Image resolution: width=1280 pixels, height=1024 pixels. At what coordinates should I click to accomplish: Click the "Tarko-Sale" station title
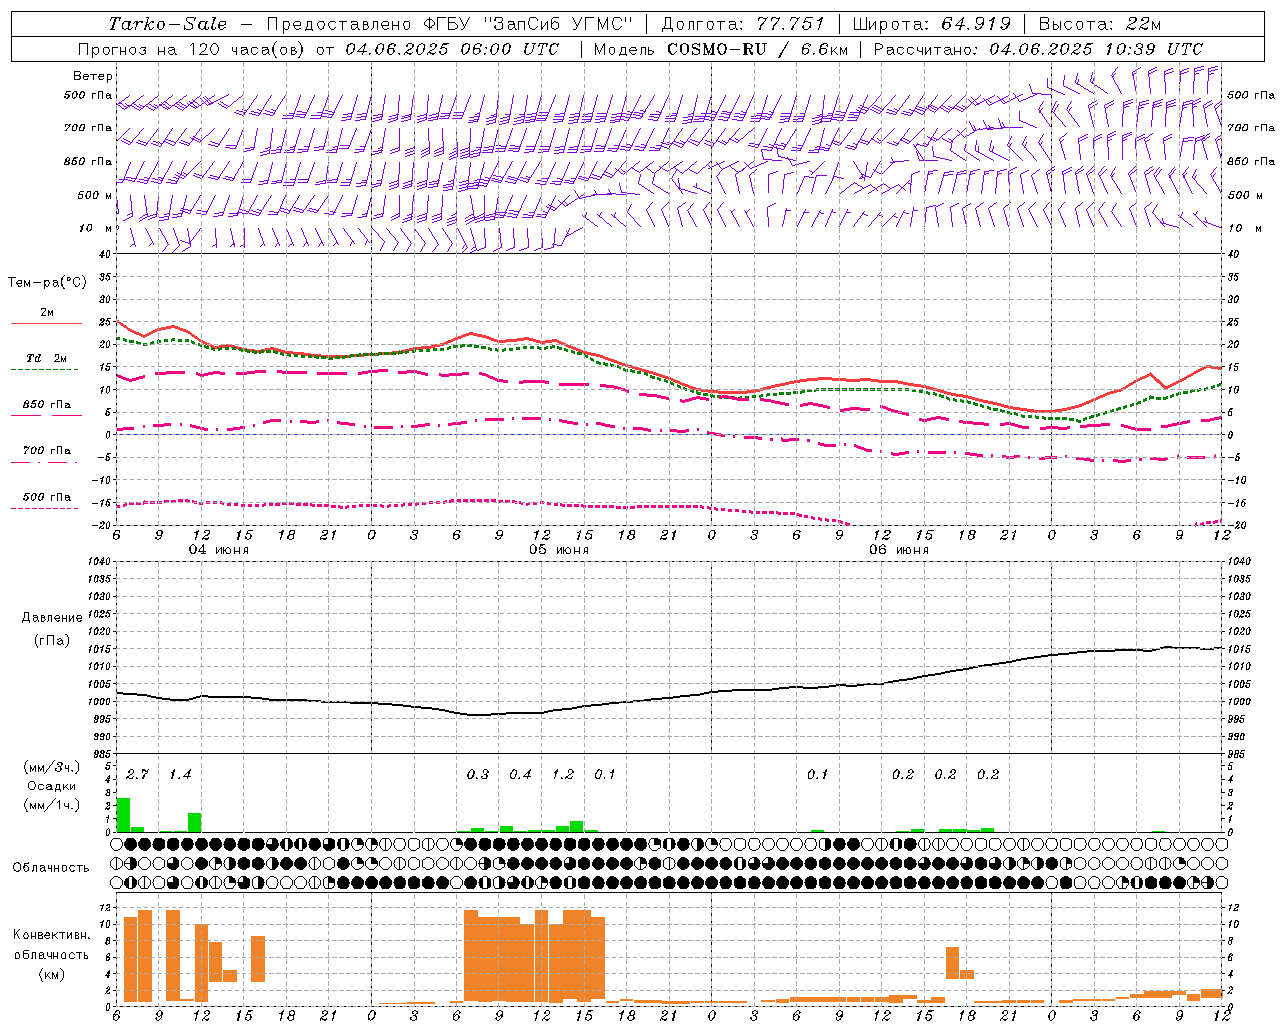point(168,24)
